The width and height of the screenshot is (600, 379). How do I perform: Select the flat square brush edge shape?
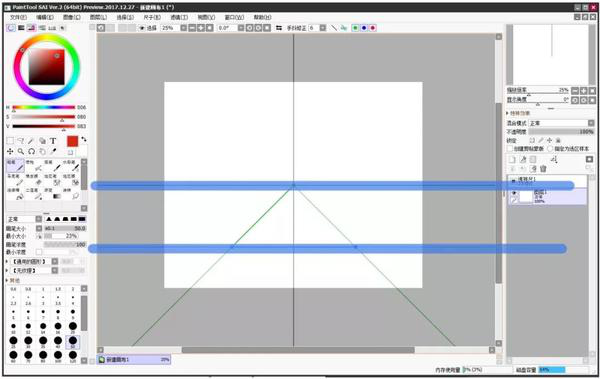tap(82, 219)
